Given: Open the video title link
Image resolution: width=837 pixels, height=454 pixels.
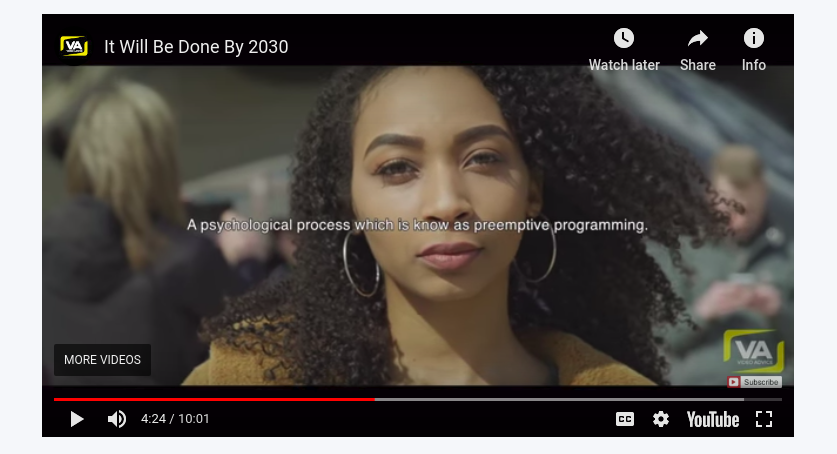Looking at the screenshot, I should [x=196, y=47].
